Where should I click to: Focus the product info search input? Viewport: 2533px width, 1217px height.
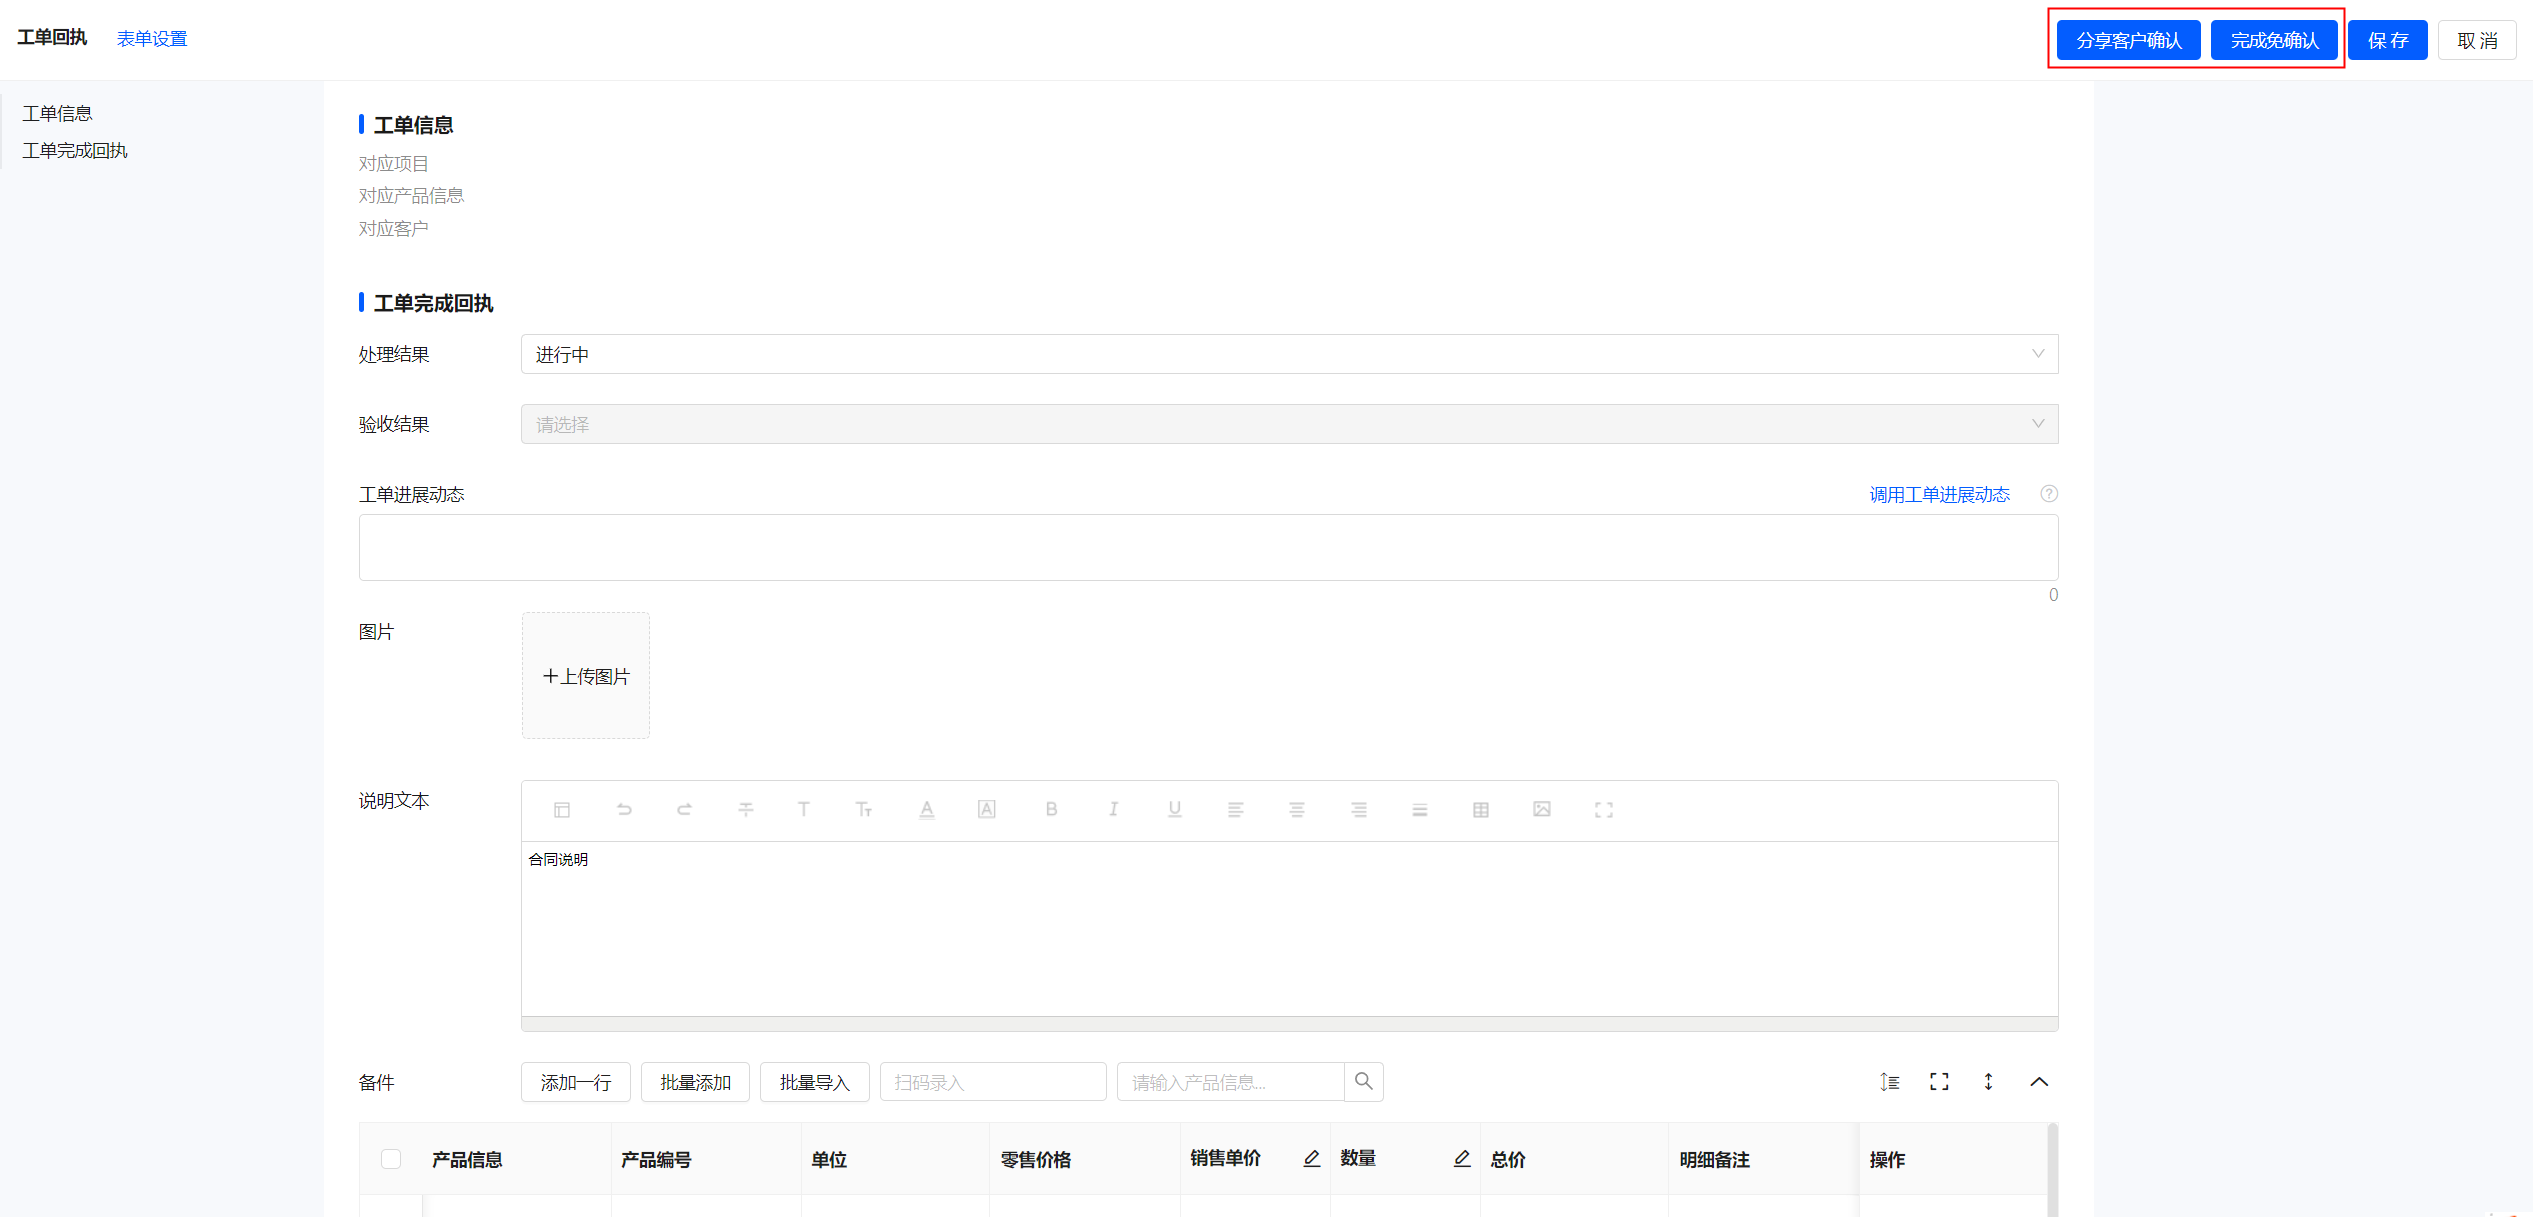tap(1231, 1082)
